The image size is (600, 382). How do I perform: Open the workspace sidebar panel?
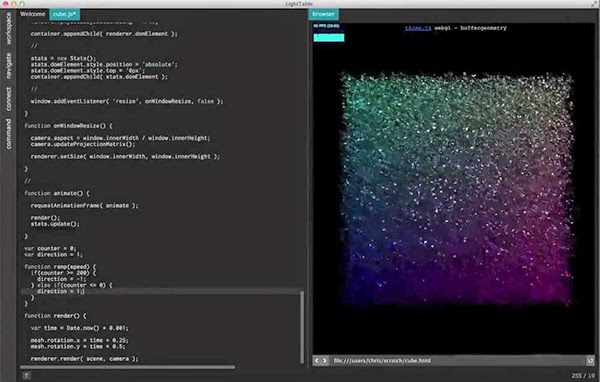pyautogui.click(x=8, y=28)
